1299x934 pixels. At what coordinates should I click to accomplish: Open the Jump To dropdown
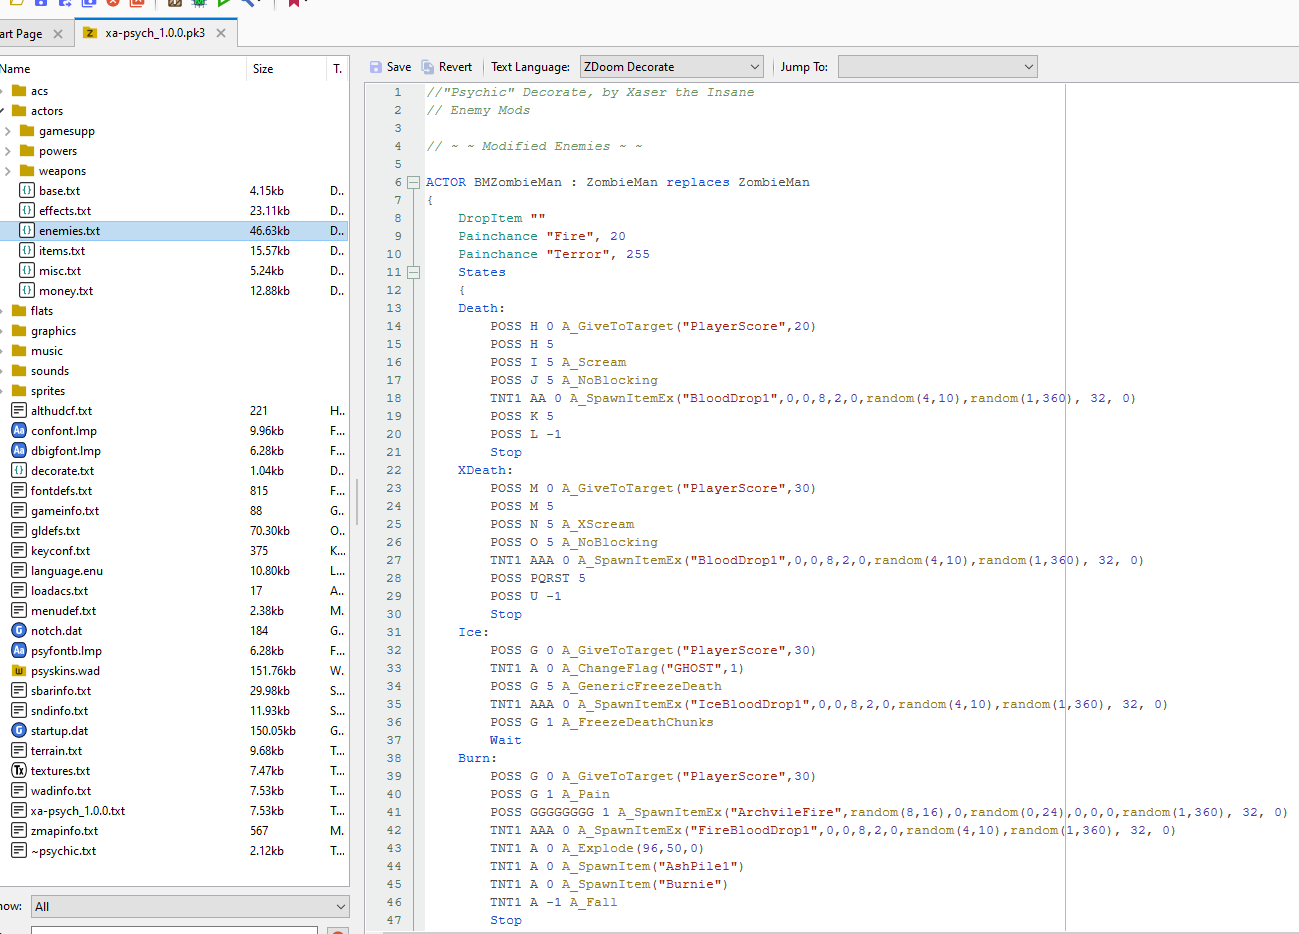(937, 67)
